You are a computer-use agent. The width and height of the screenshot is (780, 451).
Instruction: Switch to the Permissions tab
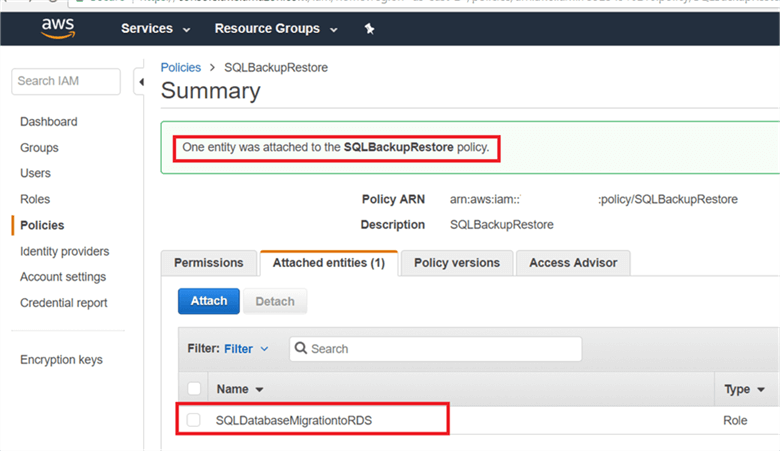208,263
